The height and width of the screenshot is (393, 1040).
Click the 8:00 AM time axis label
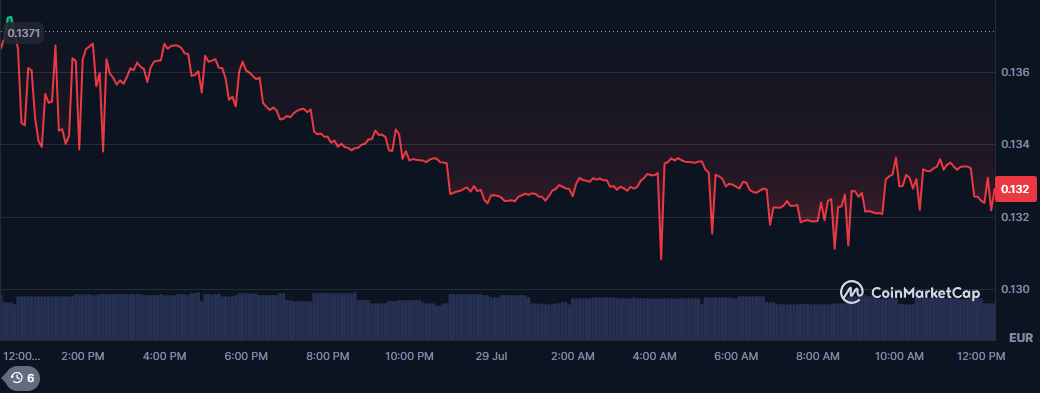818,357
